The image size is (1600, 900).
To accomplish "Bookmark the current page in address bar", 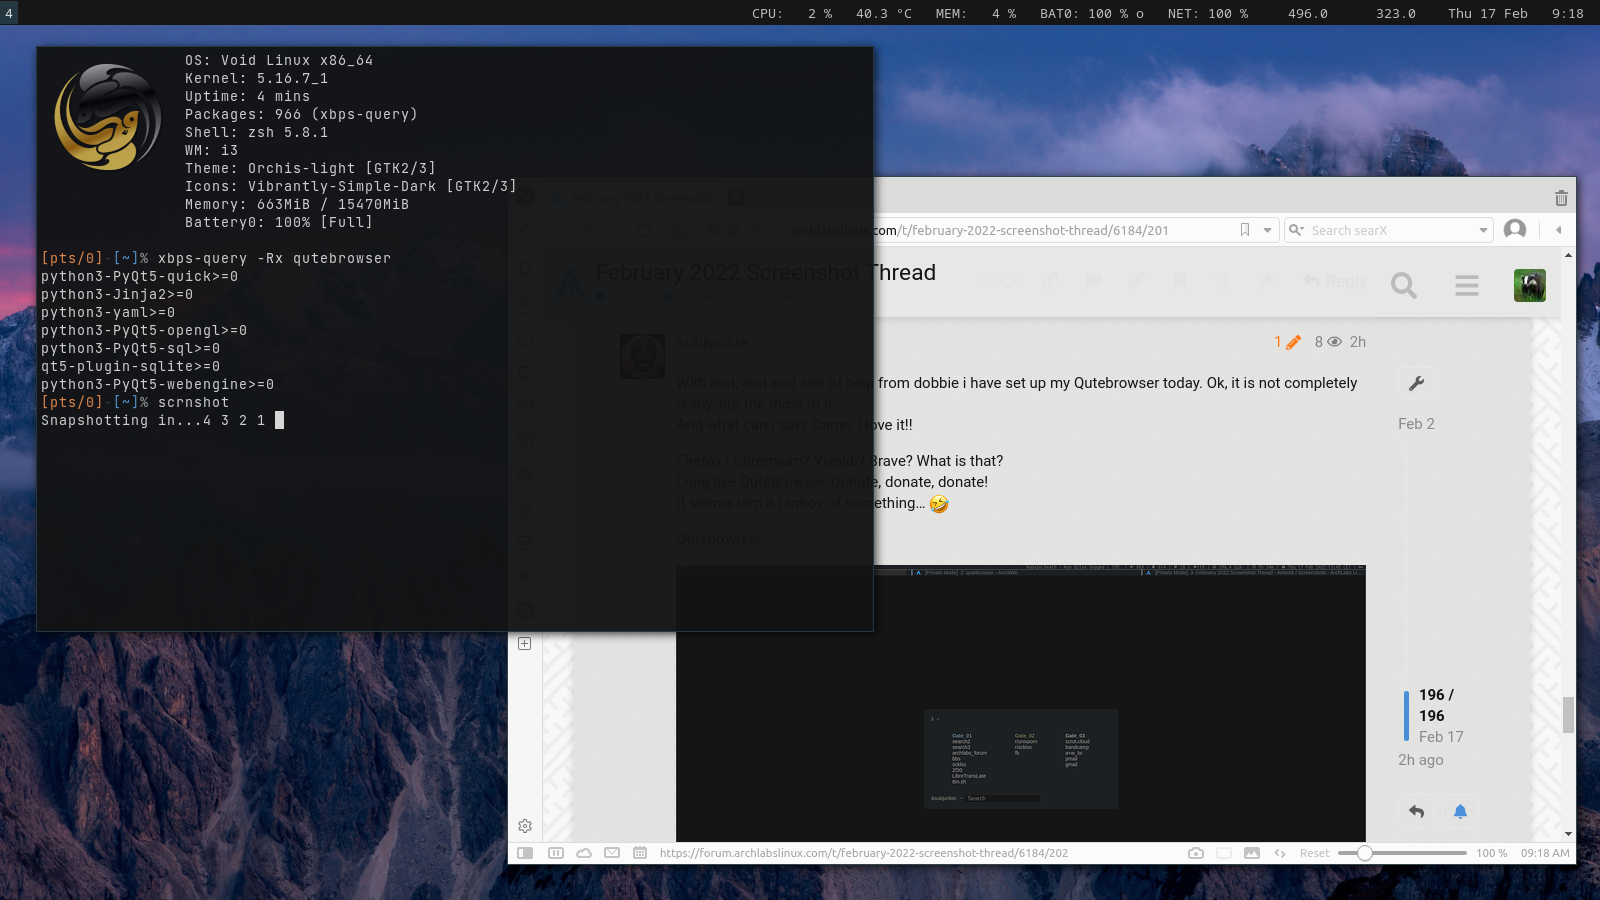I will coord(1245,230).
